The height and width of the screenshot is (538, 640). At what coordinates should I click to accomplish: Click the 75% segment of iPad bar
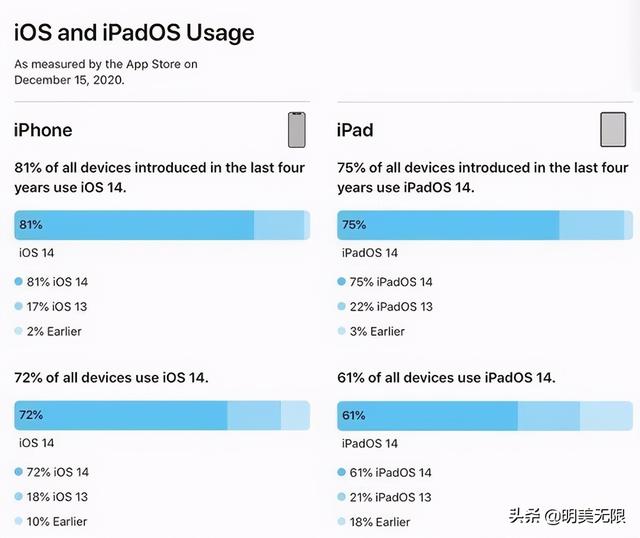coord(448,225)
